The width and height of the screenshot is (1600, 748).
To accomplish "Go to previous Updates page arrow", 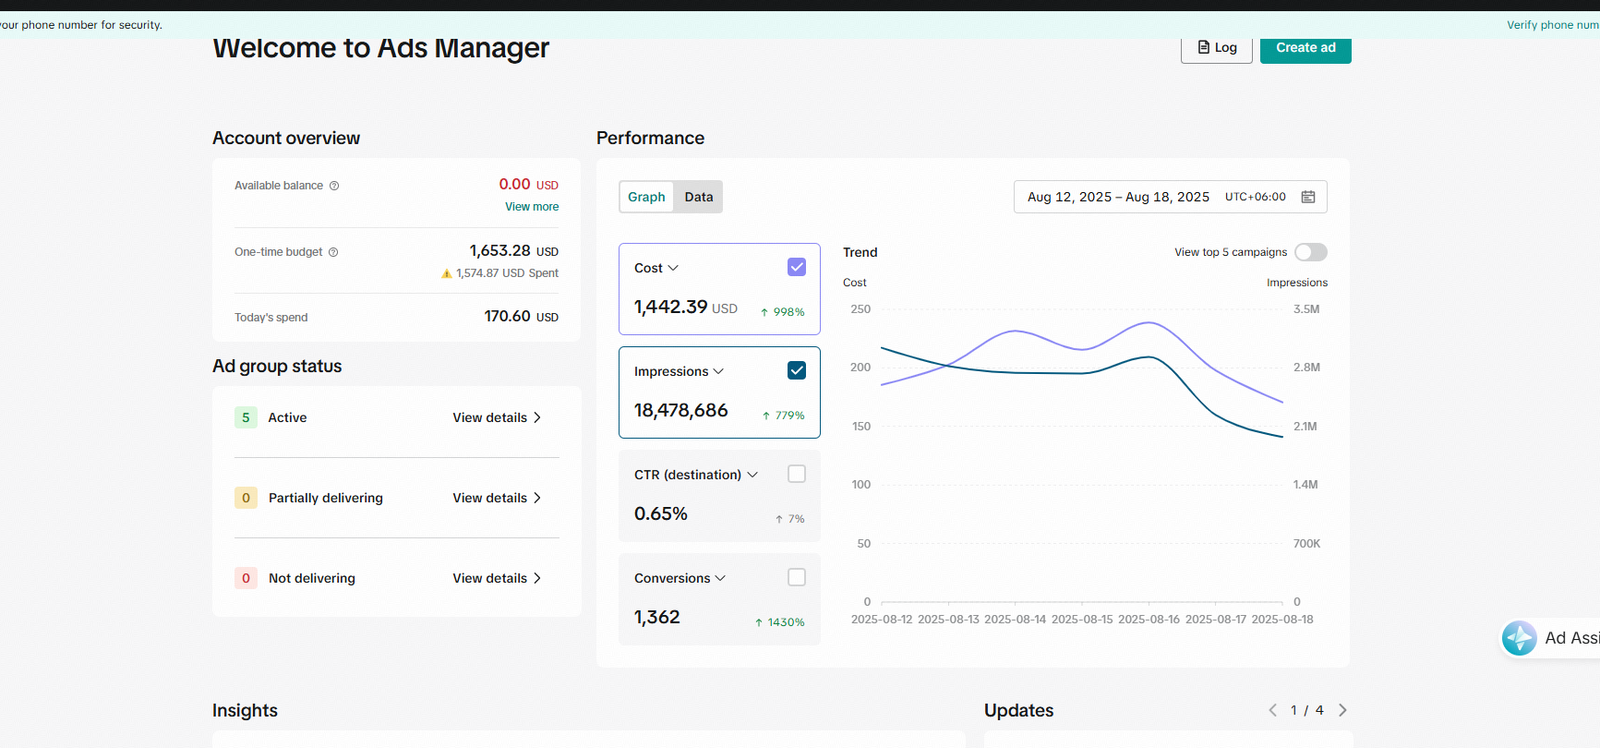I will pyautogui.click(x=1272, y=710).
